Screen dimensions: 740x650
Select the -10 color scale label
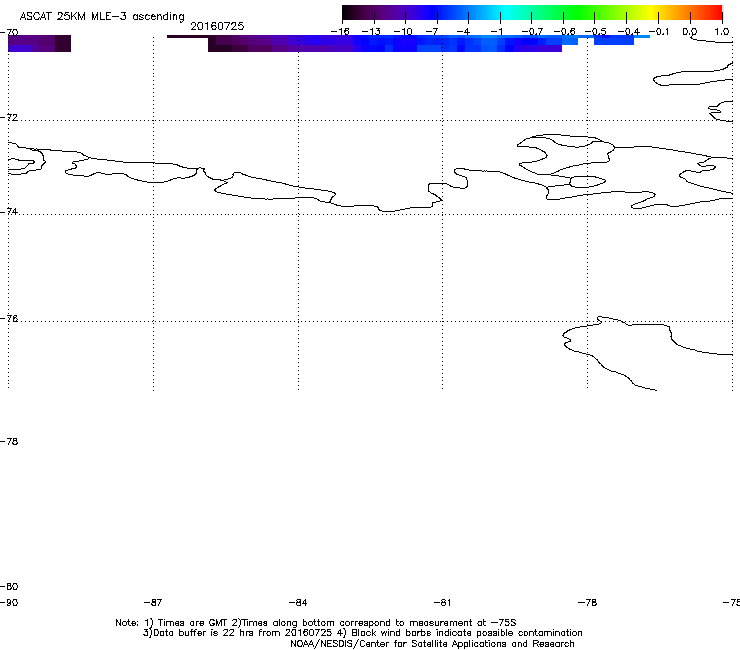pos(403,32)
